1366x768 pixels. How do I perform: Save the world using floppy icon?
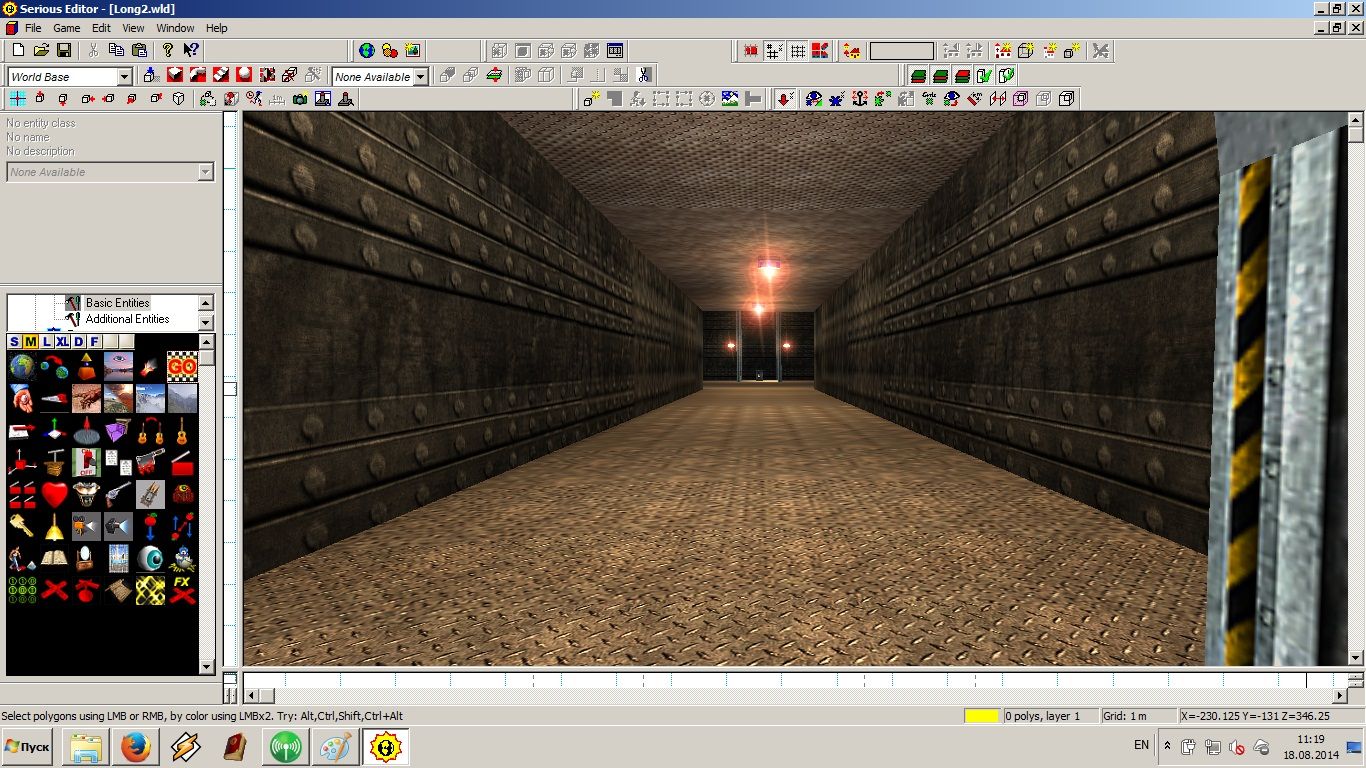coord(63,50)
